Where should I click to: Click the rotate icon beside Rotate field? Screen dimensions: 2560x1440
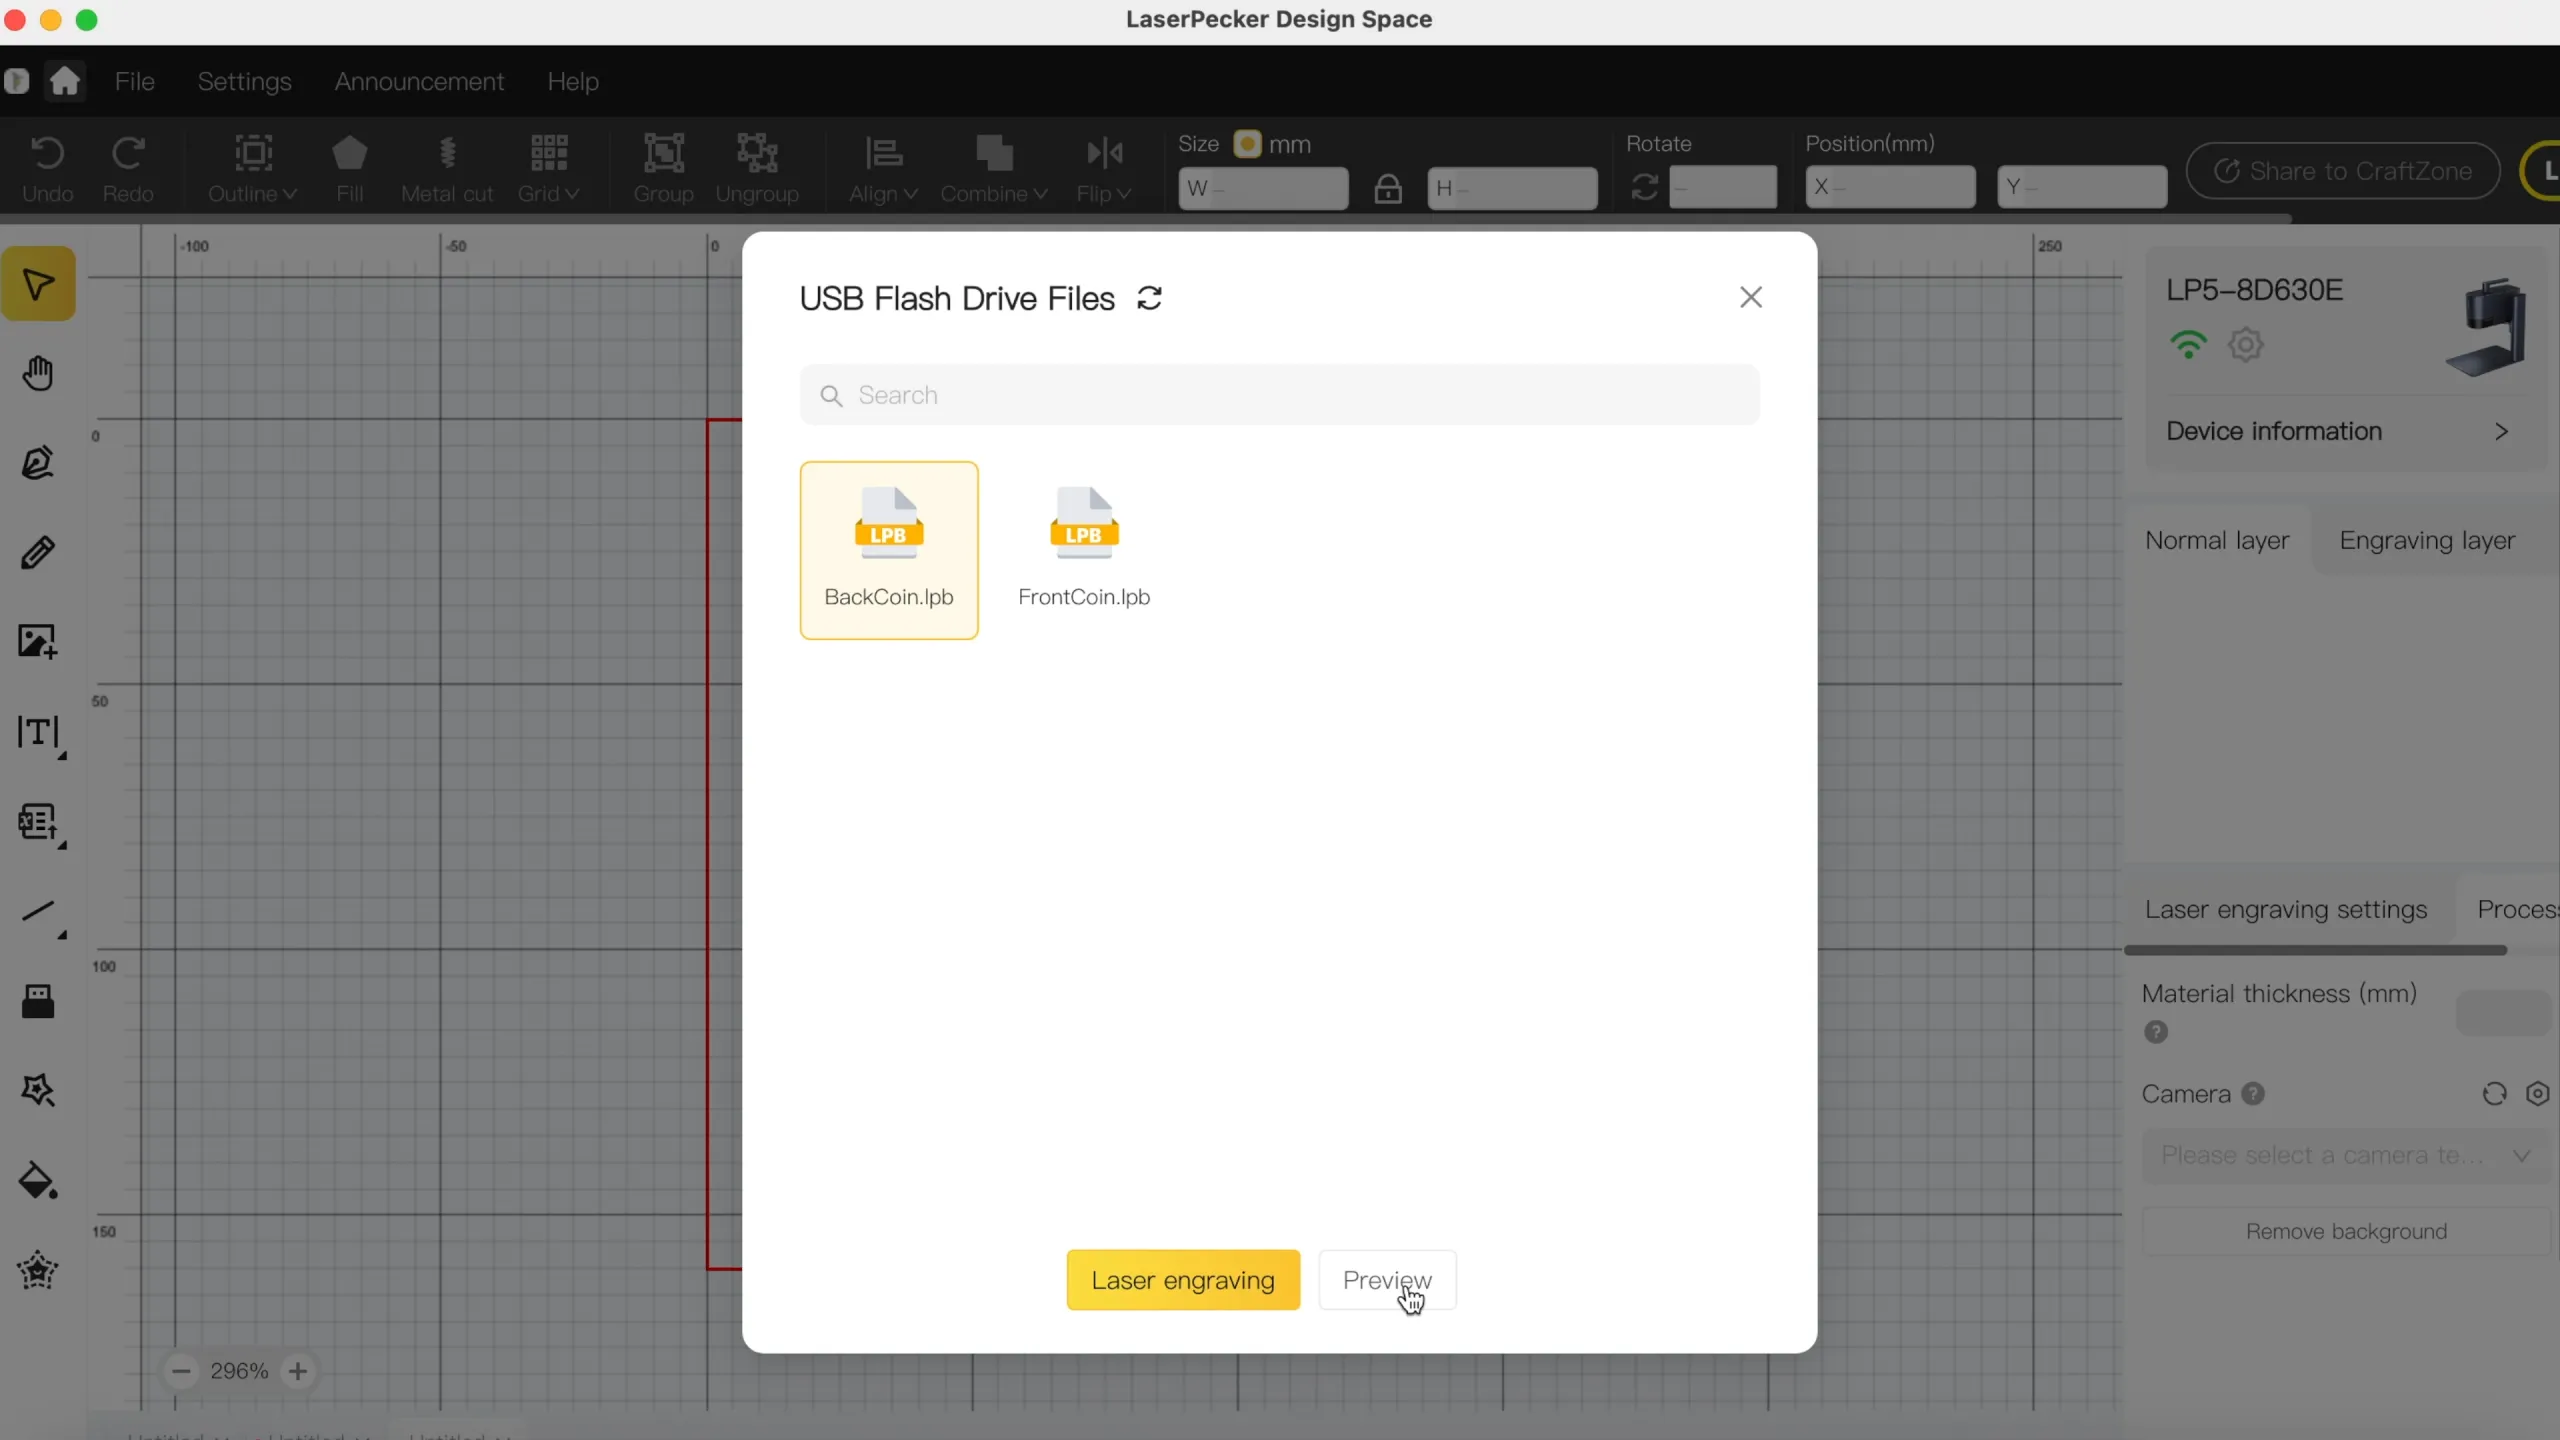pos(1645,188)
